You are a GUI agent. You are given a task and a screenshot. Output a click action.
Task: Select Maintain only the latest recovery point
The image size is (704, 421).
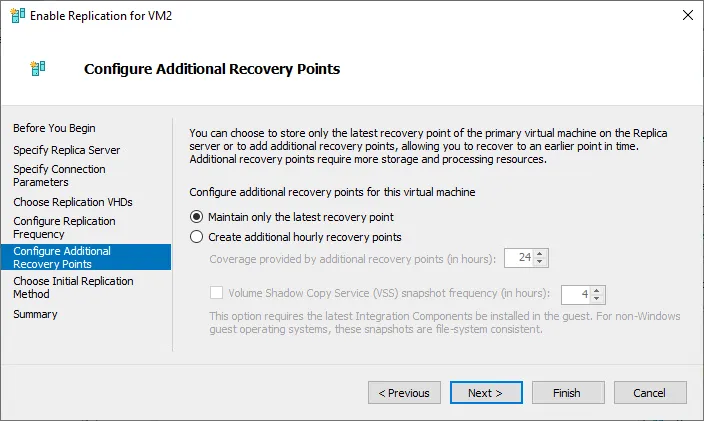[x=197, y=217]
